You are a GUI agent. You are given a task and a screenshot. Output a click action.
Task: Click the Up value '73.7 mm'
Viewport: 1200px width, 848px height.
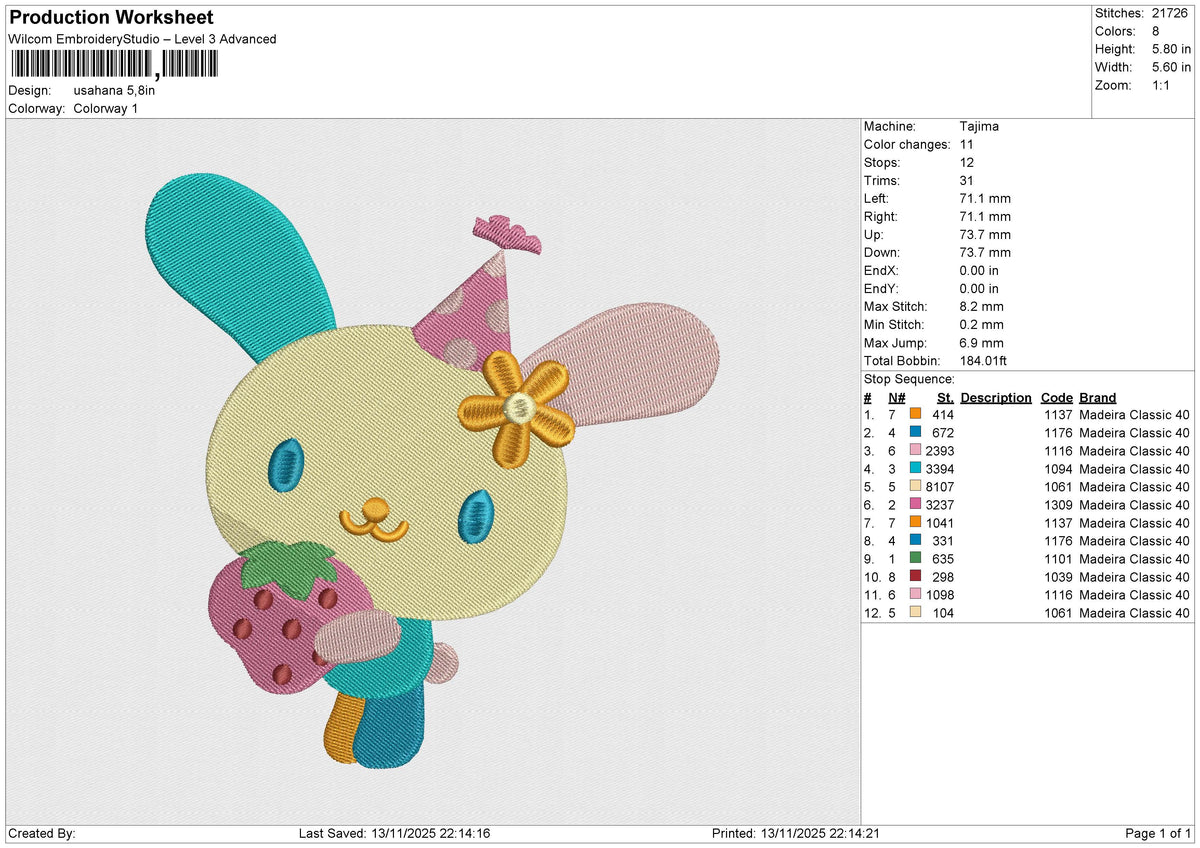click(984, 235)
